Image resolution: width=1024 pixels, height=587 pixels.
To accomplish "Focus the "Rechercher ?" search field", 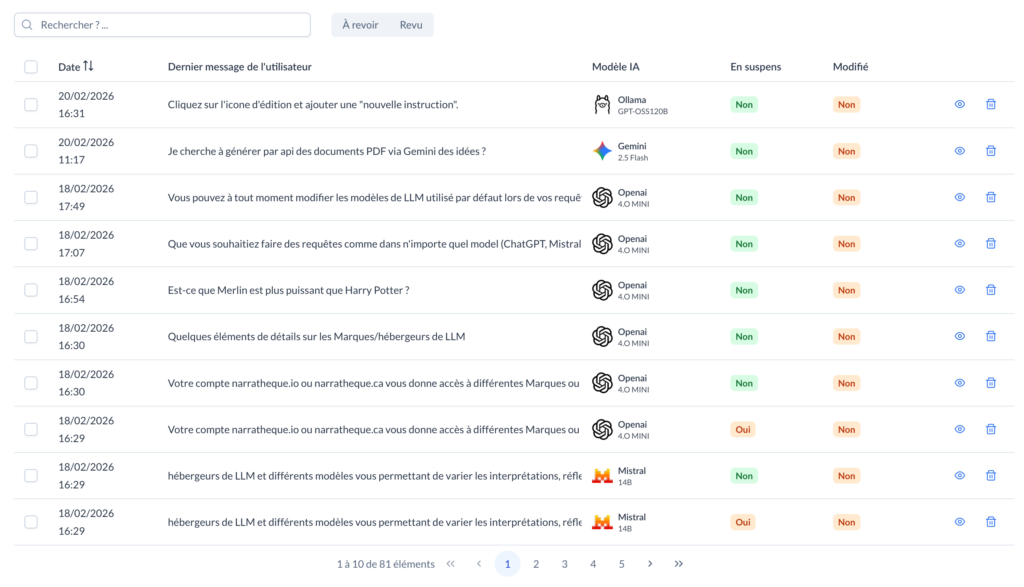I will pyautogui.click(x=170, y=25).
